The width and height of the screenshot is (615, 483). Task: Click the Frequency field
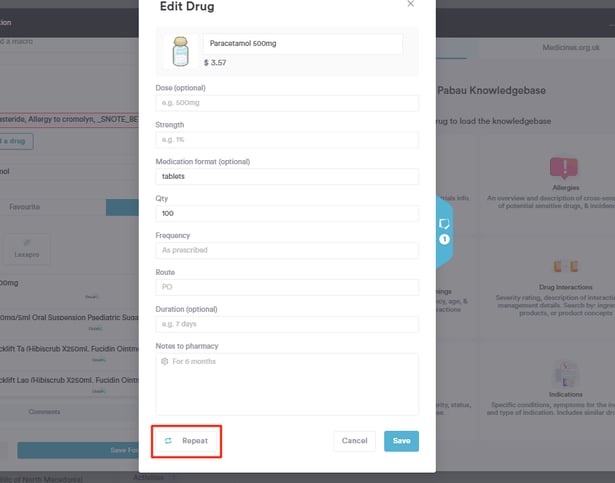[287, 251]
